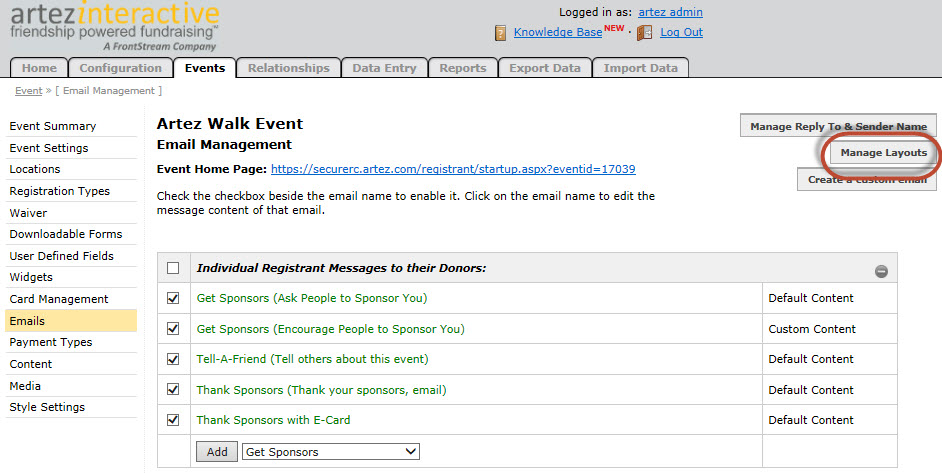
Task: Click the Knowledge Base book icon
Action: coord(500,32)
